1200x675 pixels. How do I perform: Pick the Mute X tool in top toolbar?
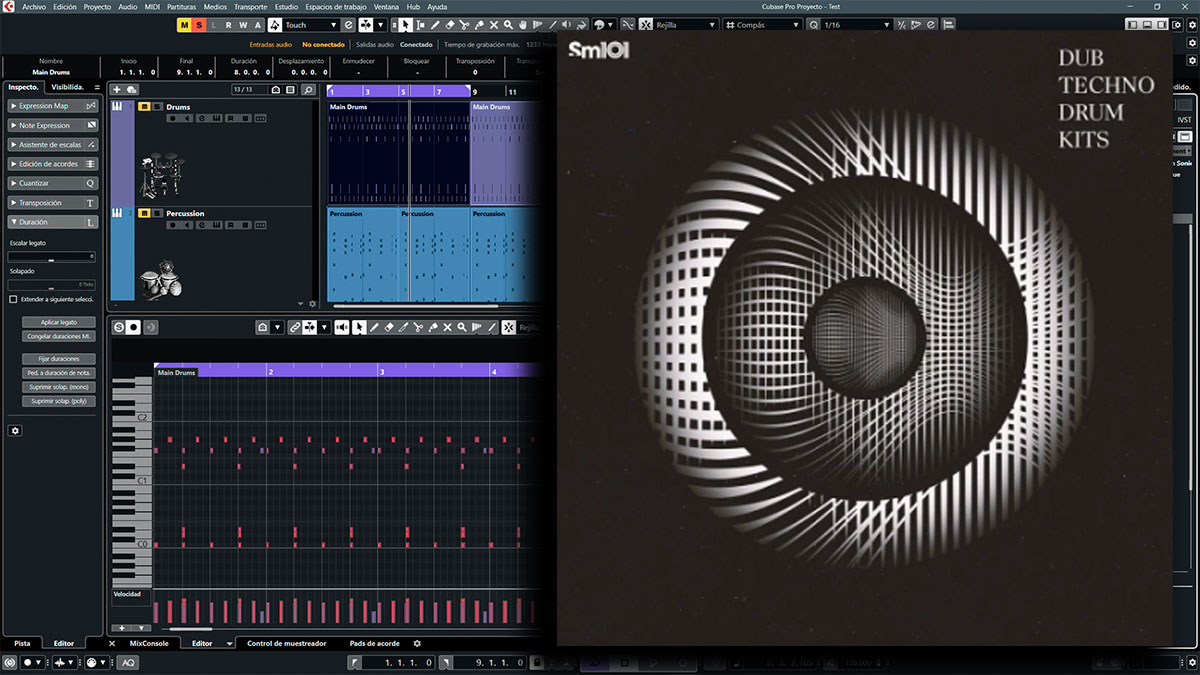(x=494, y=24)
